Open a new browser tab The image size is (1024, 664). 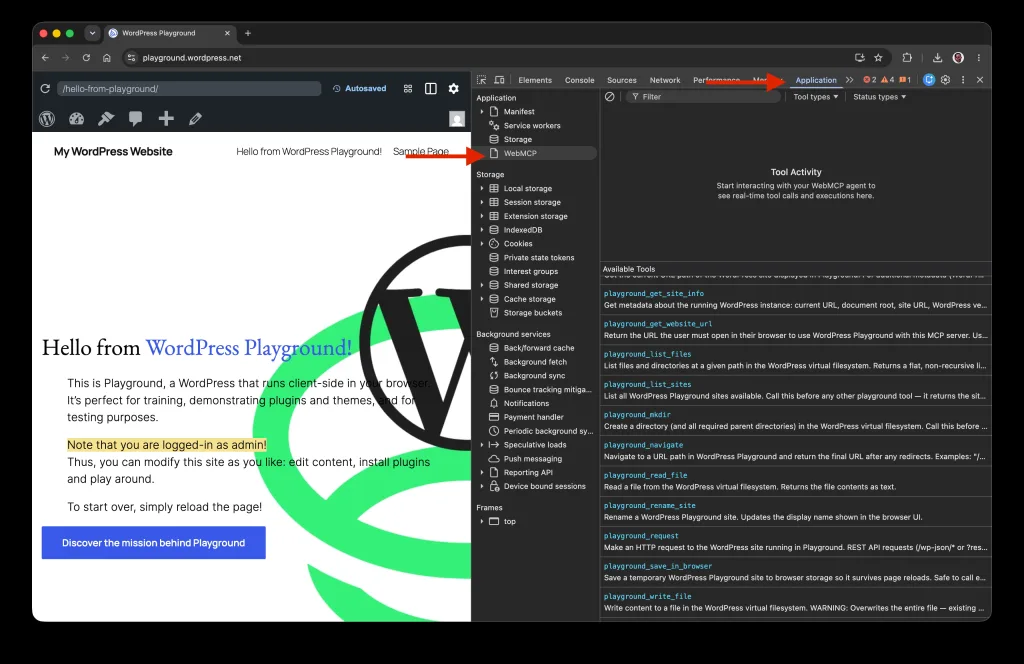coord(248,33)
